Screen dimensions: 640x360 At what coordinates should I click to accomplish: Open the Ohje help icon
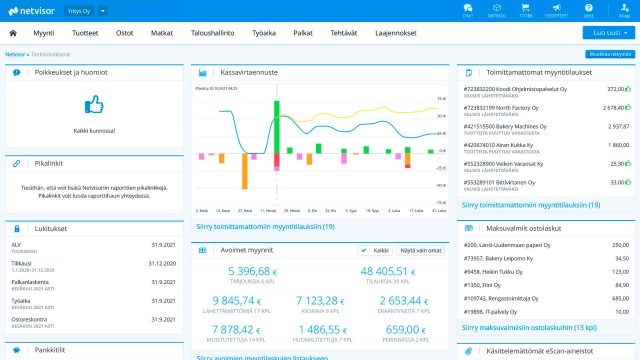[589, 10]
